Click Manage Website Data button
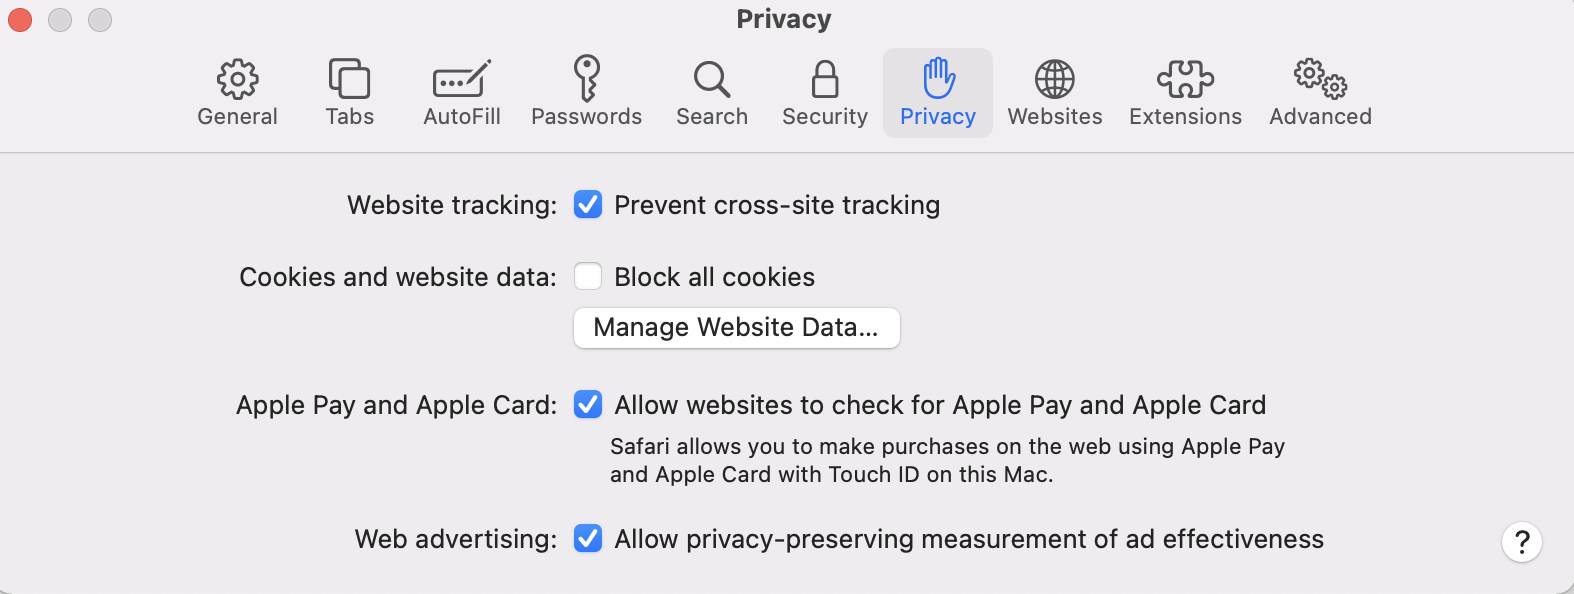The height and width of the screenshot is (594, 1574). tap(737, 328)
